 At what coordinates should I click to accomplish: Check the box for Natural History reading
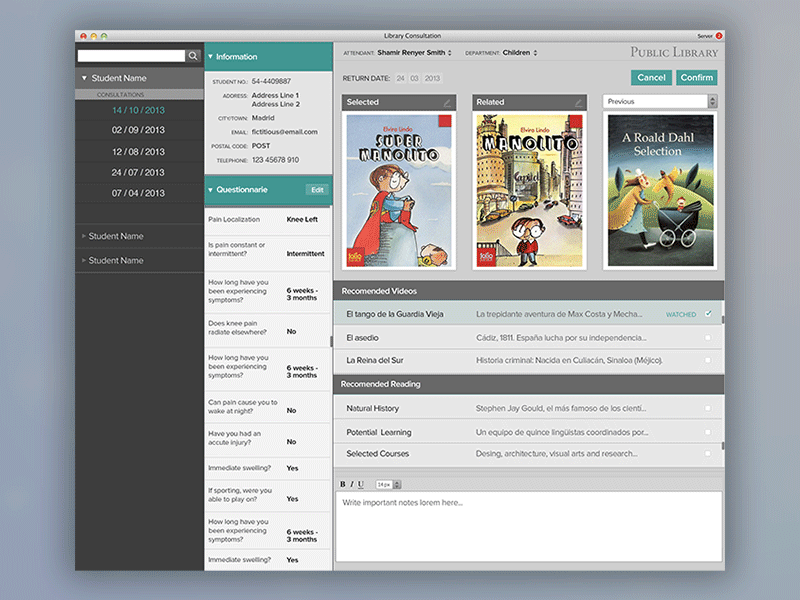pyautogui.click(x=708, y=408)
